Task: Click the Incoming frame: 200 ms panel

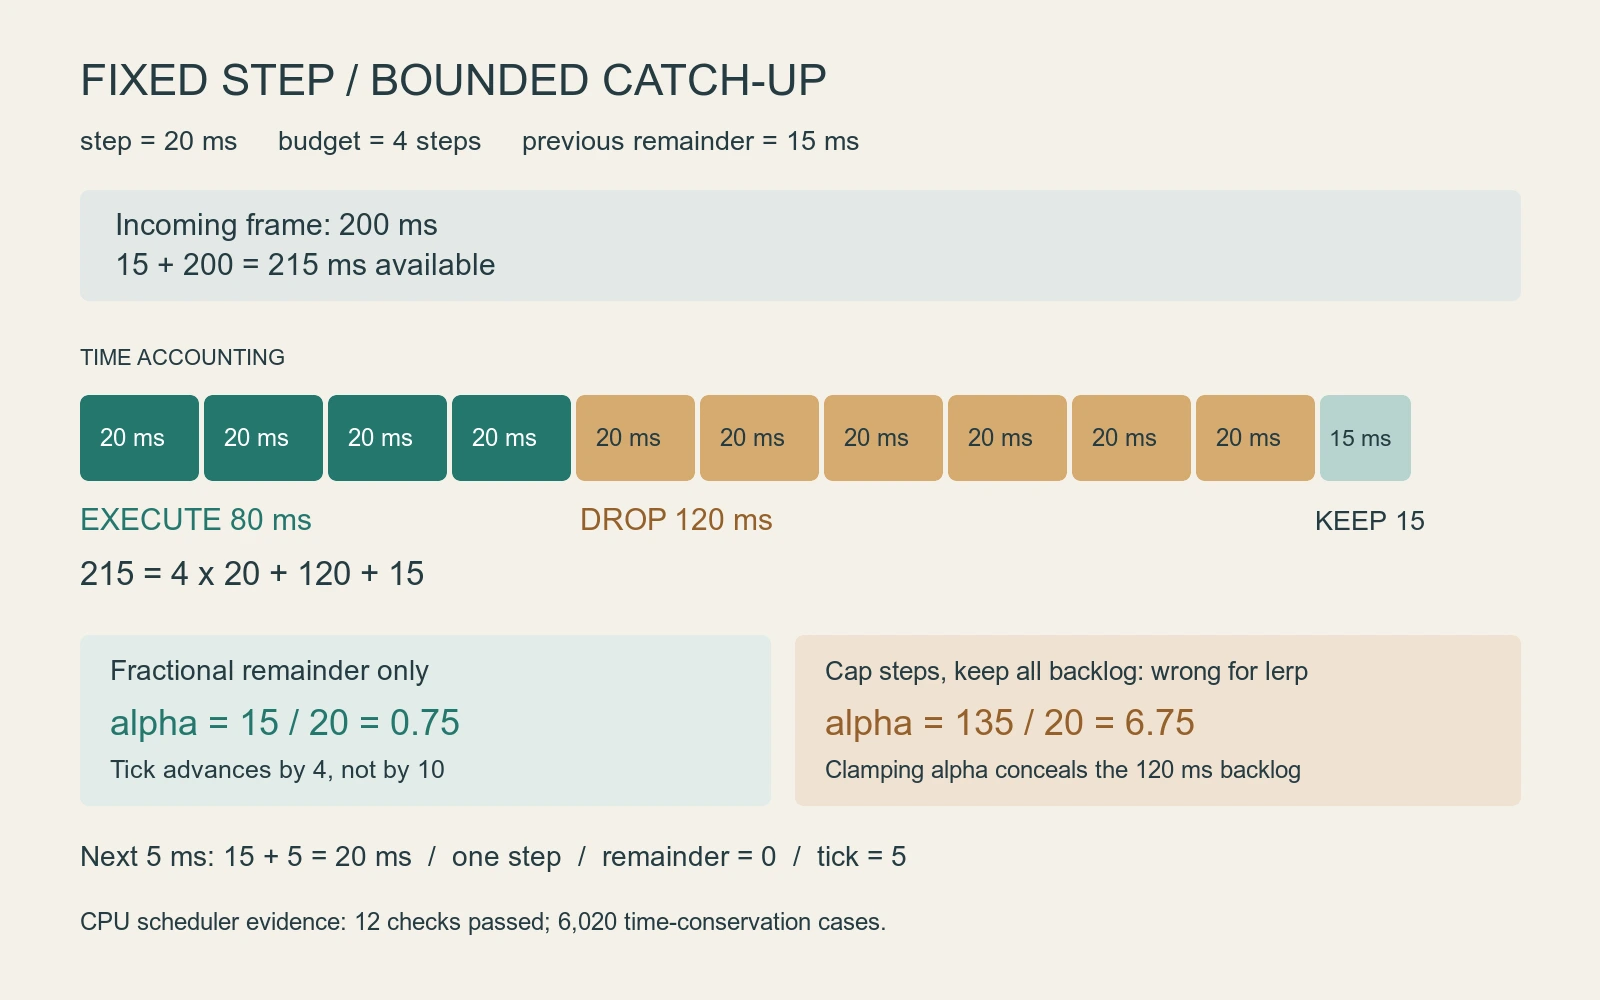Action: (800, 245)
